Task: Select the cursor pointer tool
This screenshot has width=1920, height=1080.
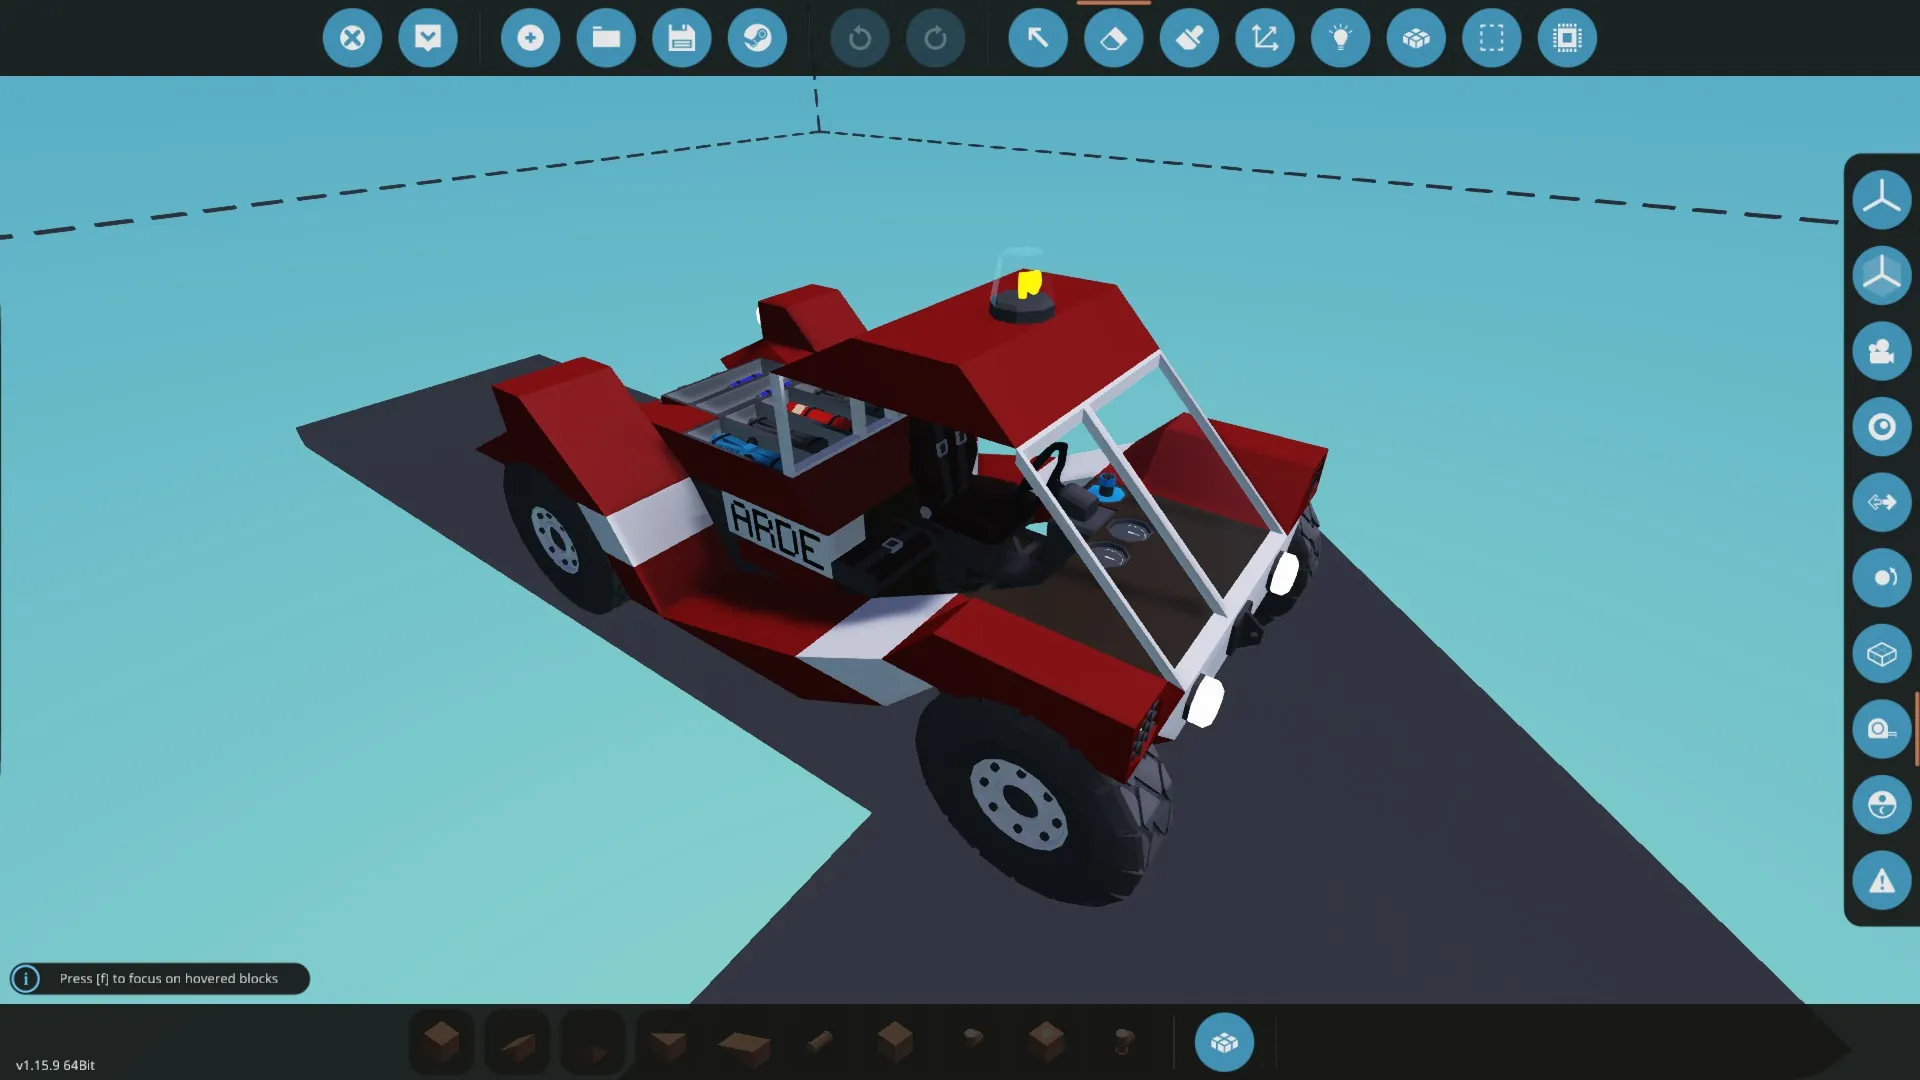Action: 1037,38
